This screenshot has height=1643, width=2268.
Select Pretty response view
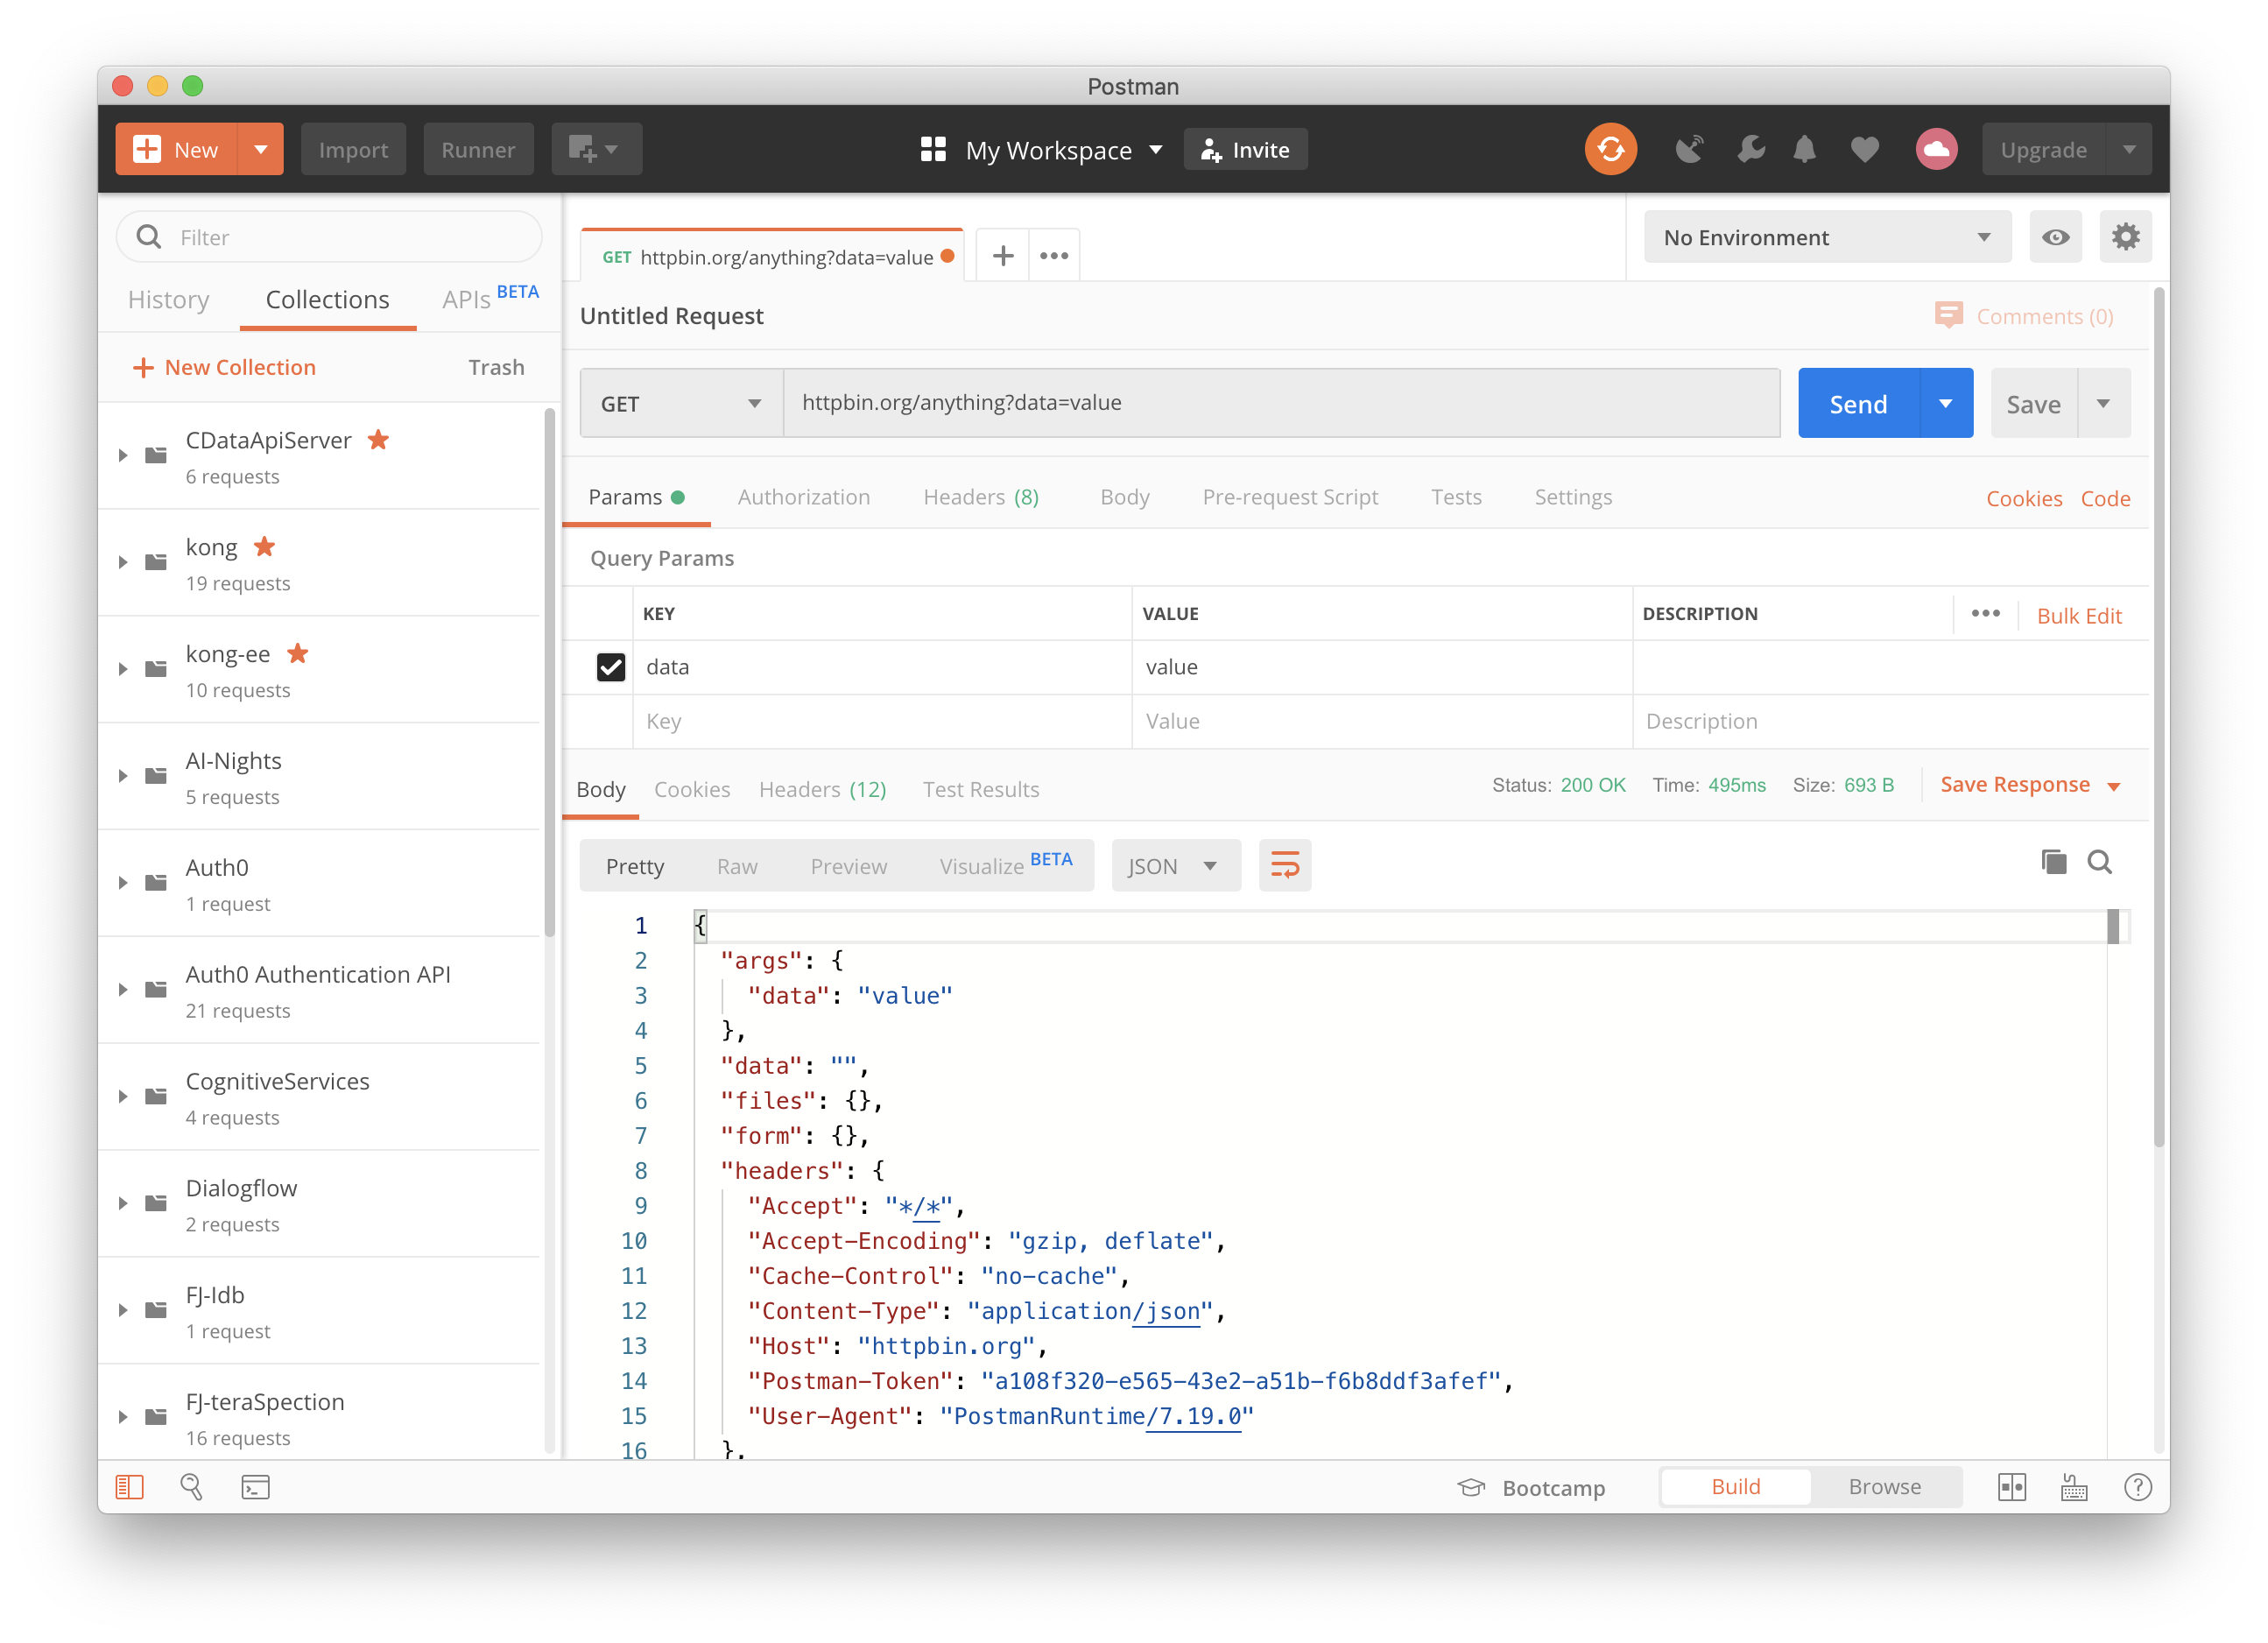634,866
